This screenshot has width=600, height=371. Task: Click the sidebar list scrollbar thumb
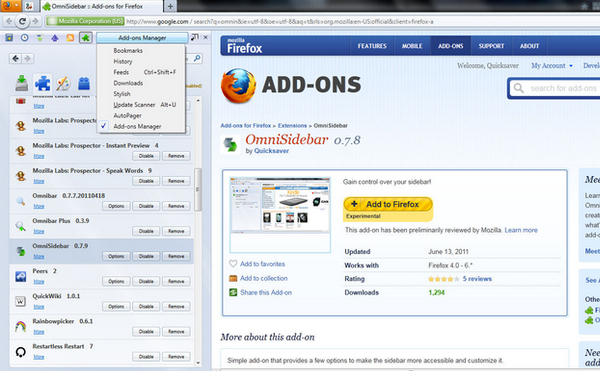click(x=198, y=189)
